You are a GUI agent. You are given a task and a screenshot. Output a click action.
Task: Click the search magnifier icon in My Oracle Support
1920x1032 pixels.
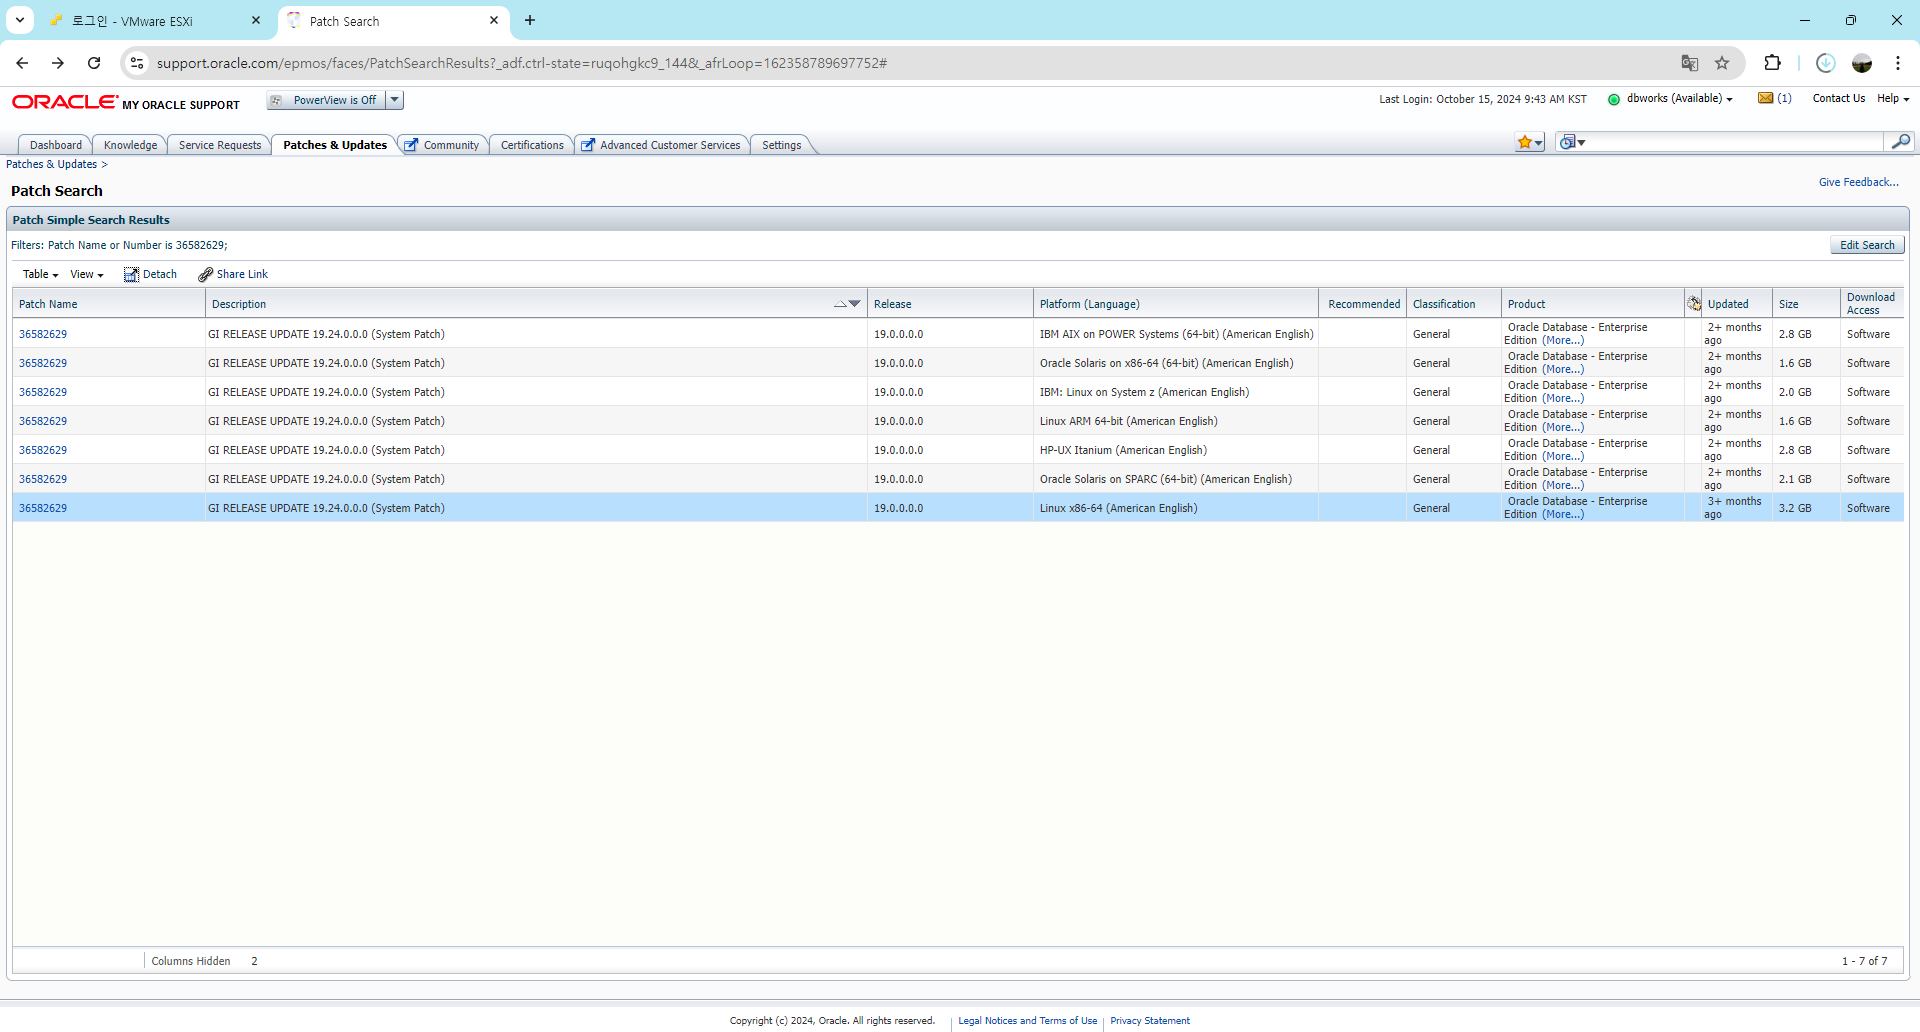1900,142
